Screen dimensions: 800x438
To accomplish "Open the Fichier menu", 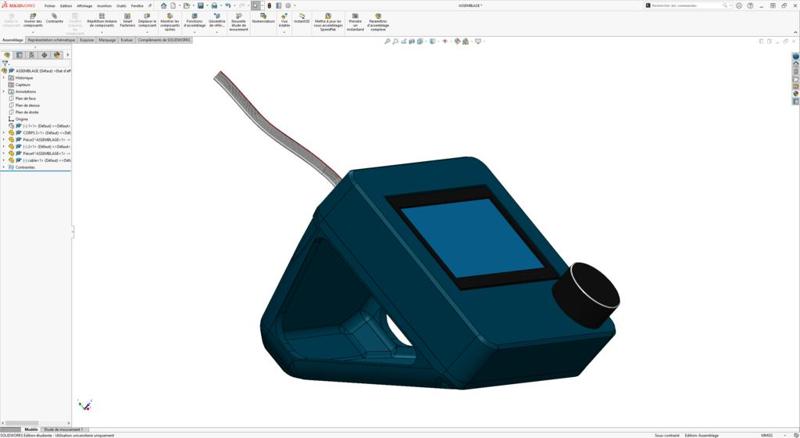I will (x=49, y=6).
